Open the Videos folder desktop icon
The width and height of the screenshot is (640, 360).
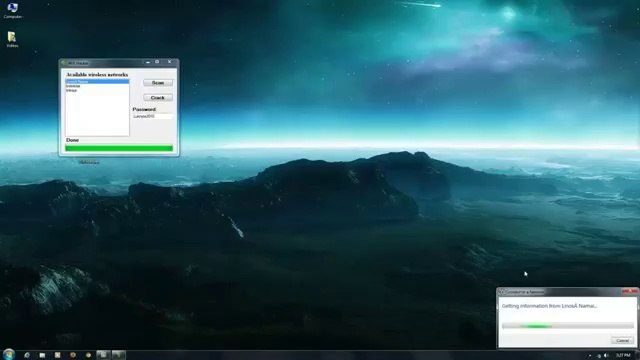tap(12, 40)
